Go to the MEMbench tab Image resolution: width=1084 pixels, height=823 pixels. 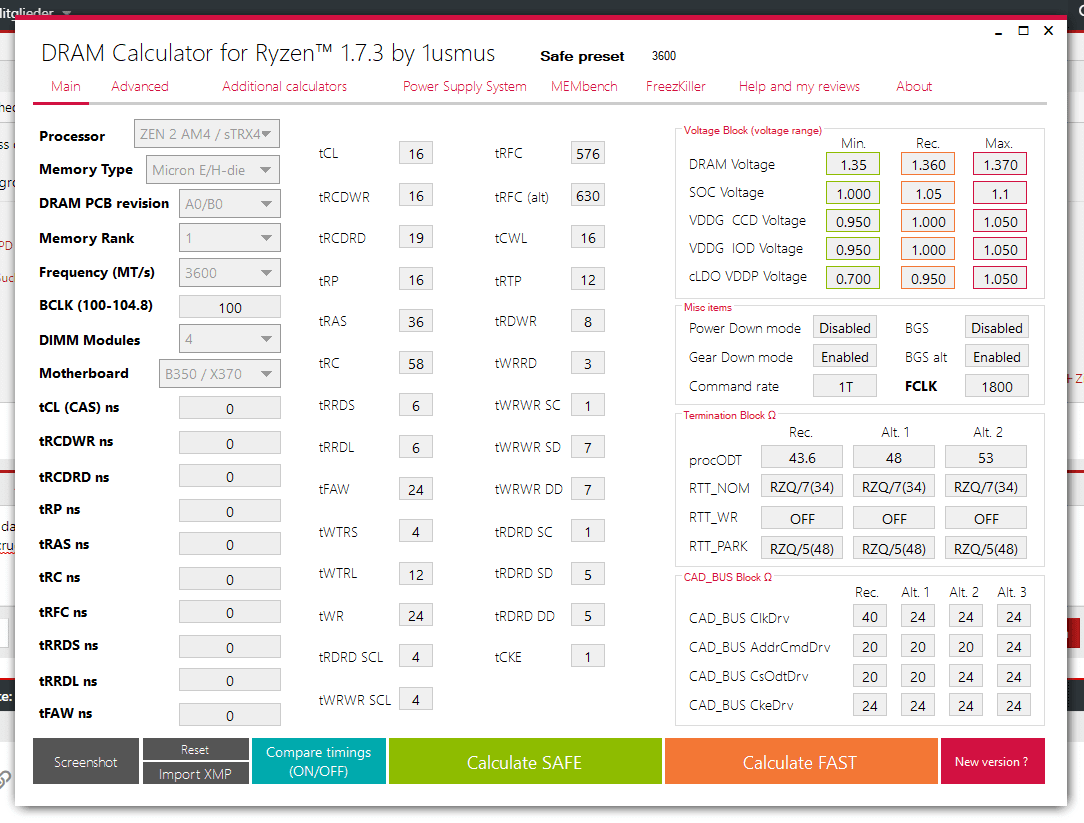pyautogui.click(x=584, y=86)
